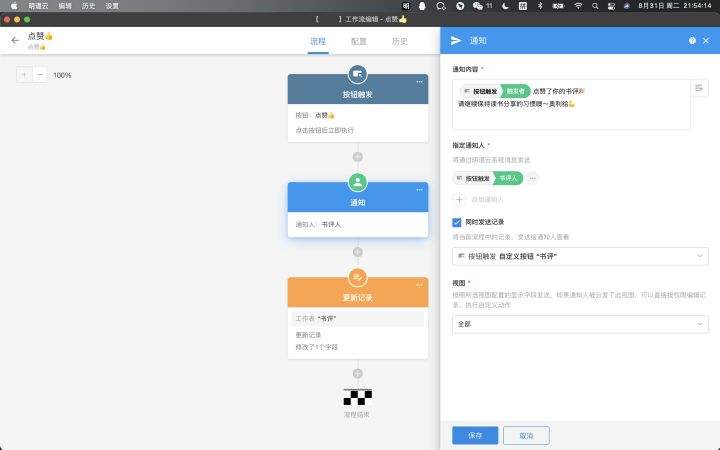Viewport: 720px width, 450px height.
Task: Click the 触发者 green tag in content
Action: (x=515, y=91)
